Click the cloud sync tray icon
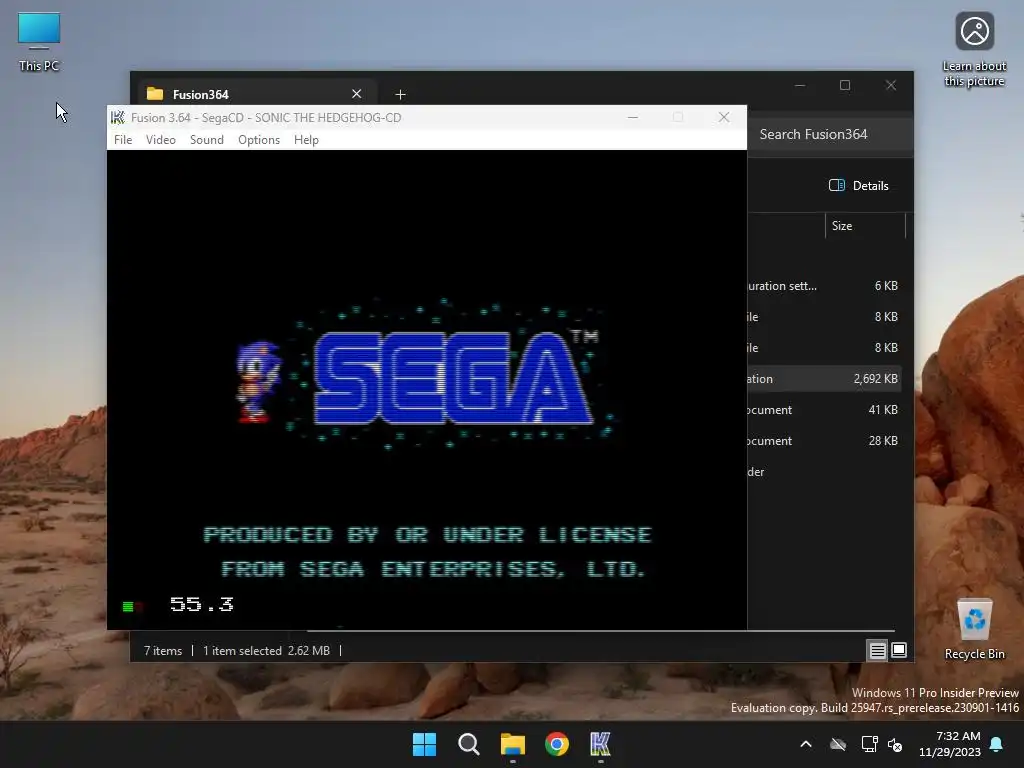The height and width of the screenshot is (768, 1024). (x=838, y=744)
